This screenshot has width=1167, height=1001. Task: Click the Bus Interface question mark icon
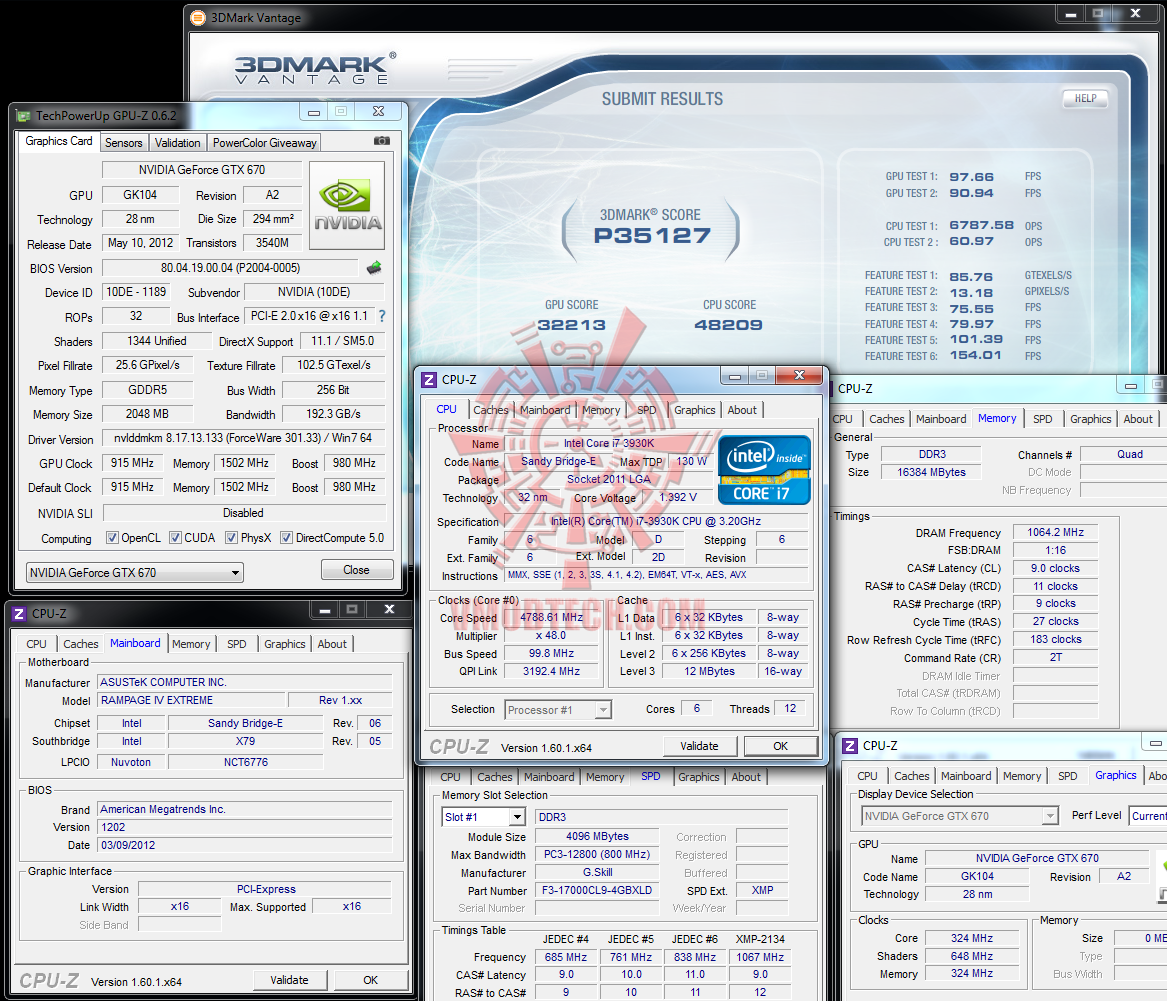click(x=383, y=316)
